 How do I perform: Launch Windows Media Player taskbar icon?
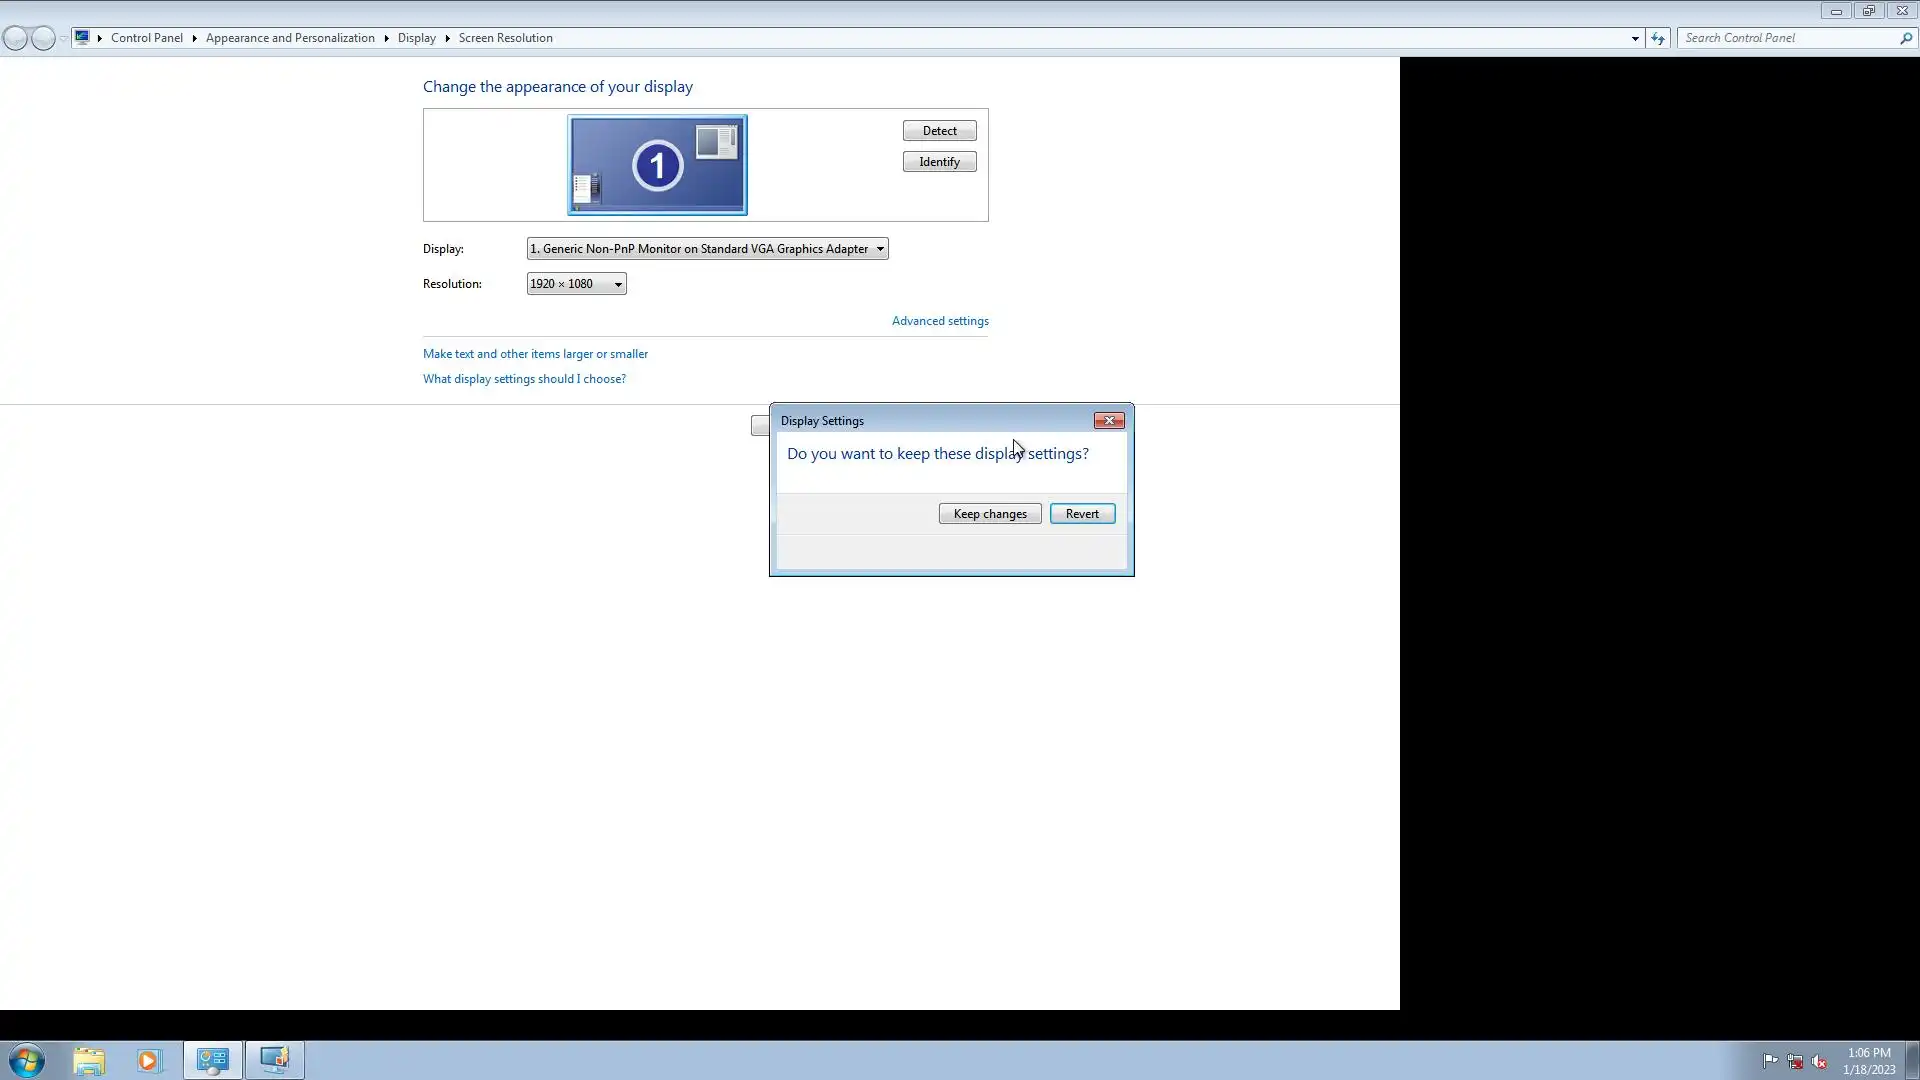149,1060
